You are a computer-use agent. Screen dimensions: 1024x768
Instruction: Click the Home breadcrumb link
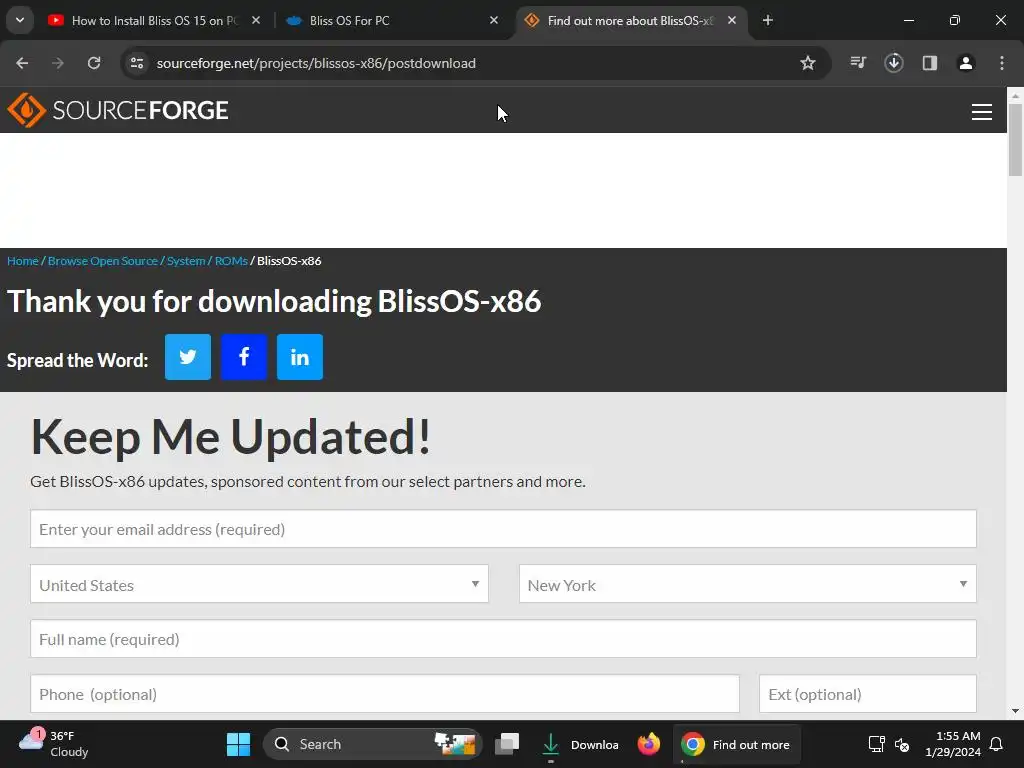click(23, 261)
